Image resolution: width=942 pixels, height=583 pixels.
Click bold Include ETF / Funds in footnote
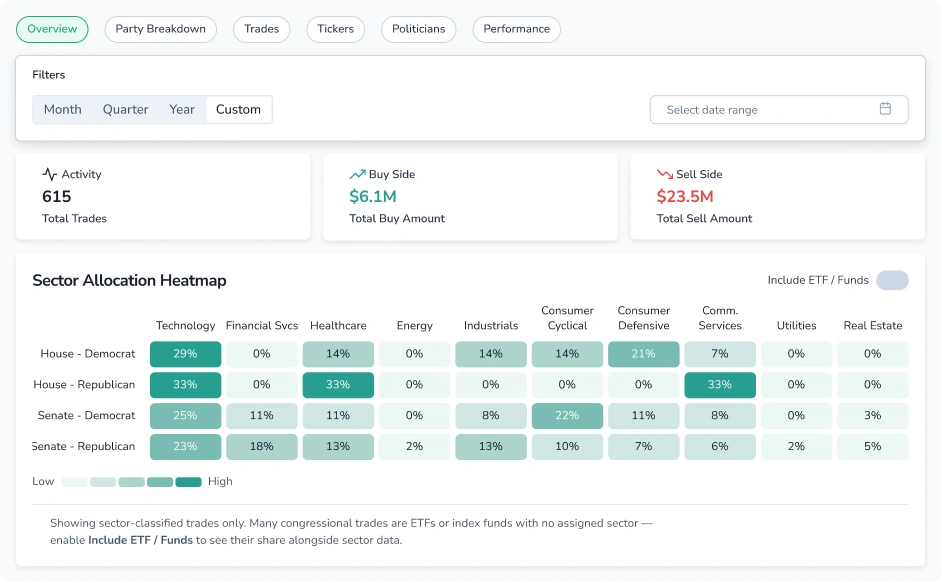(x=141, y=540)
